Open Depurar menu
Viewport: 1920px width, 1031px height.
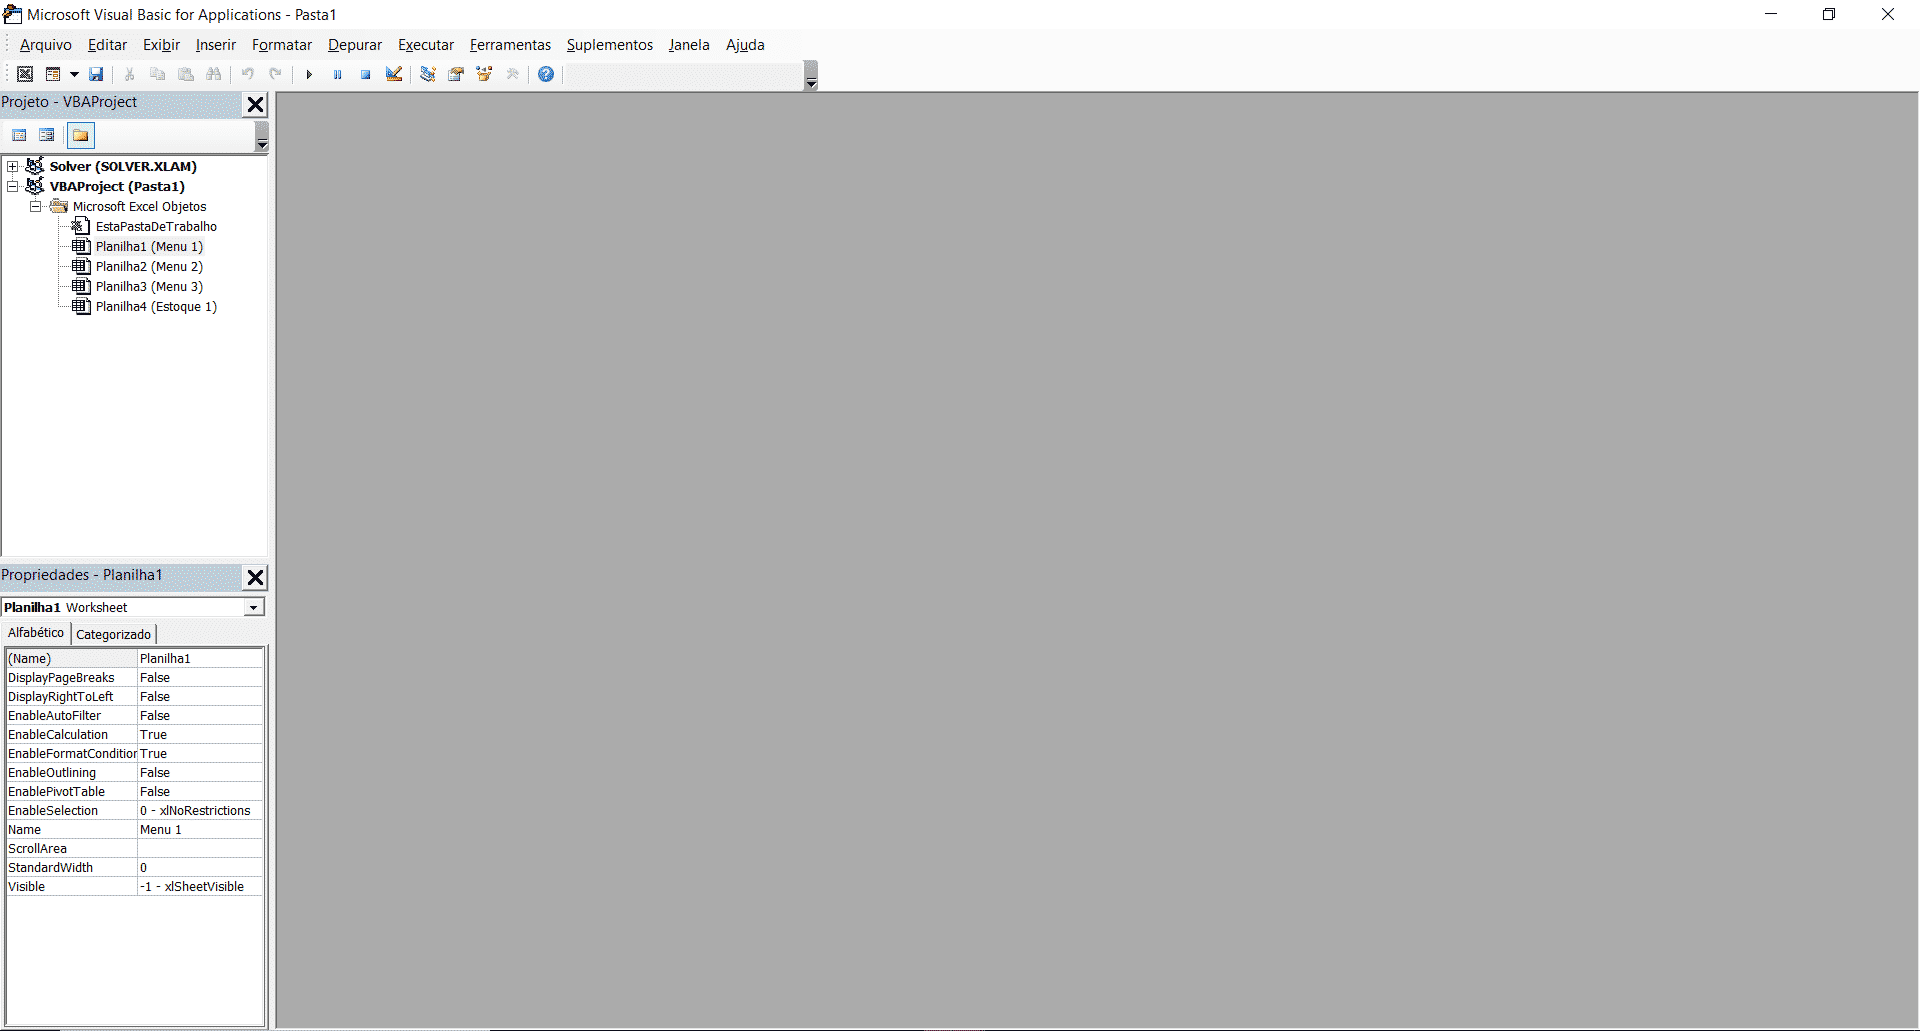point(355,45)
